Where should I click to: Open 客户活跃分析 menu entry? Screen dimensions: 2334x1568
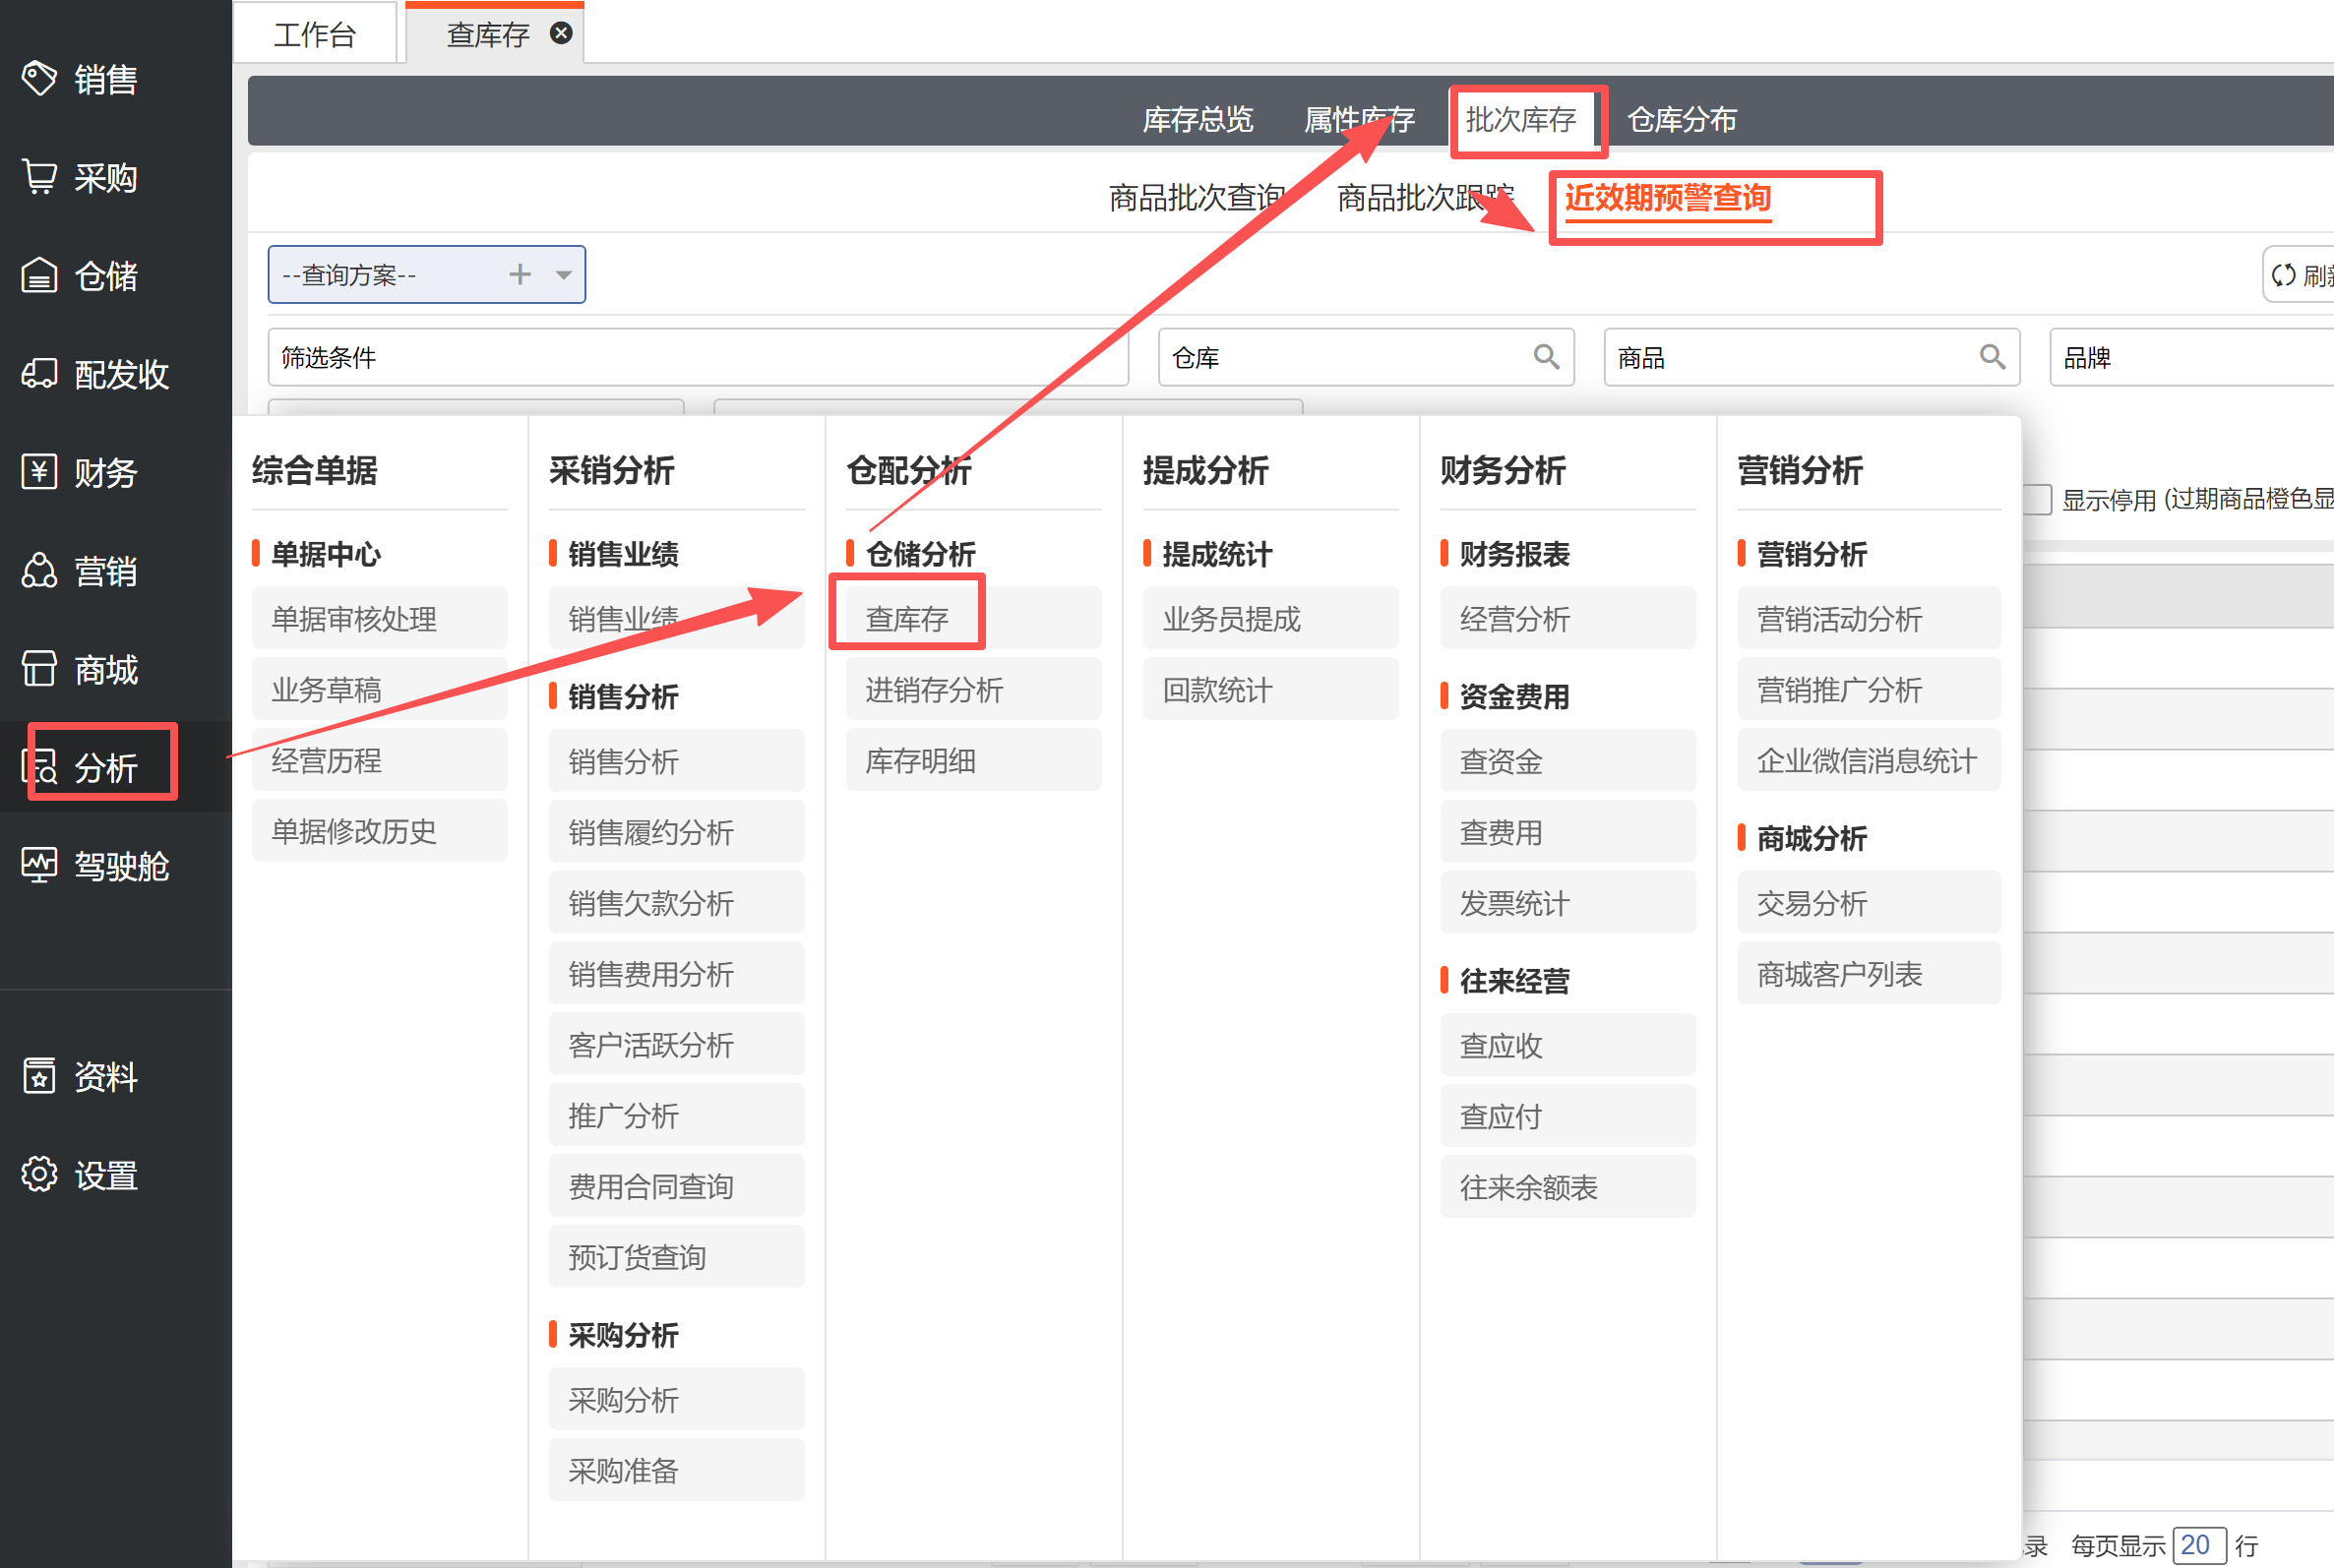pyautogui.click(x=677, y=1045)
